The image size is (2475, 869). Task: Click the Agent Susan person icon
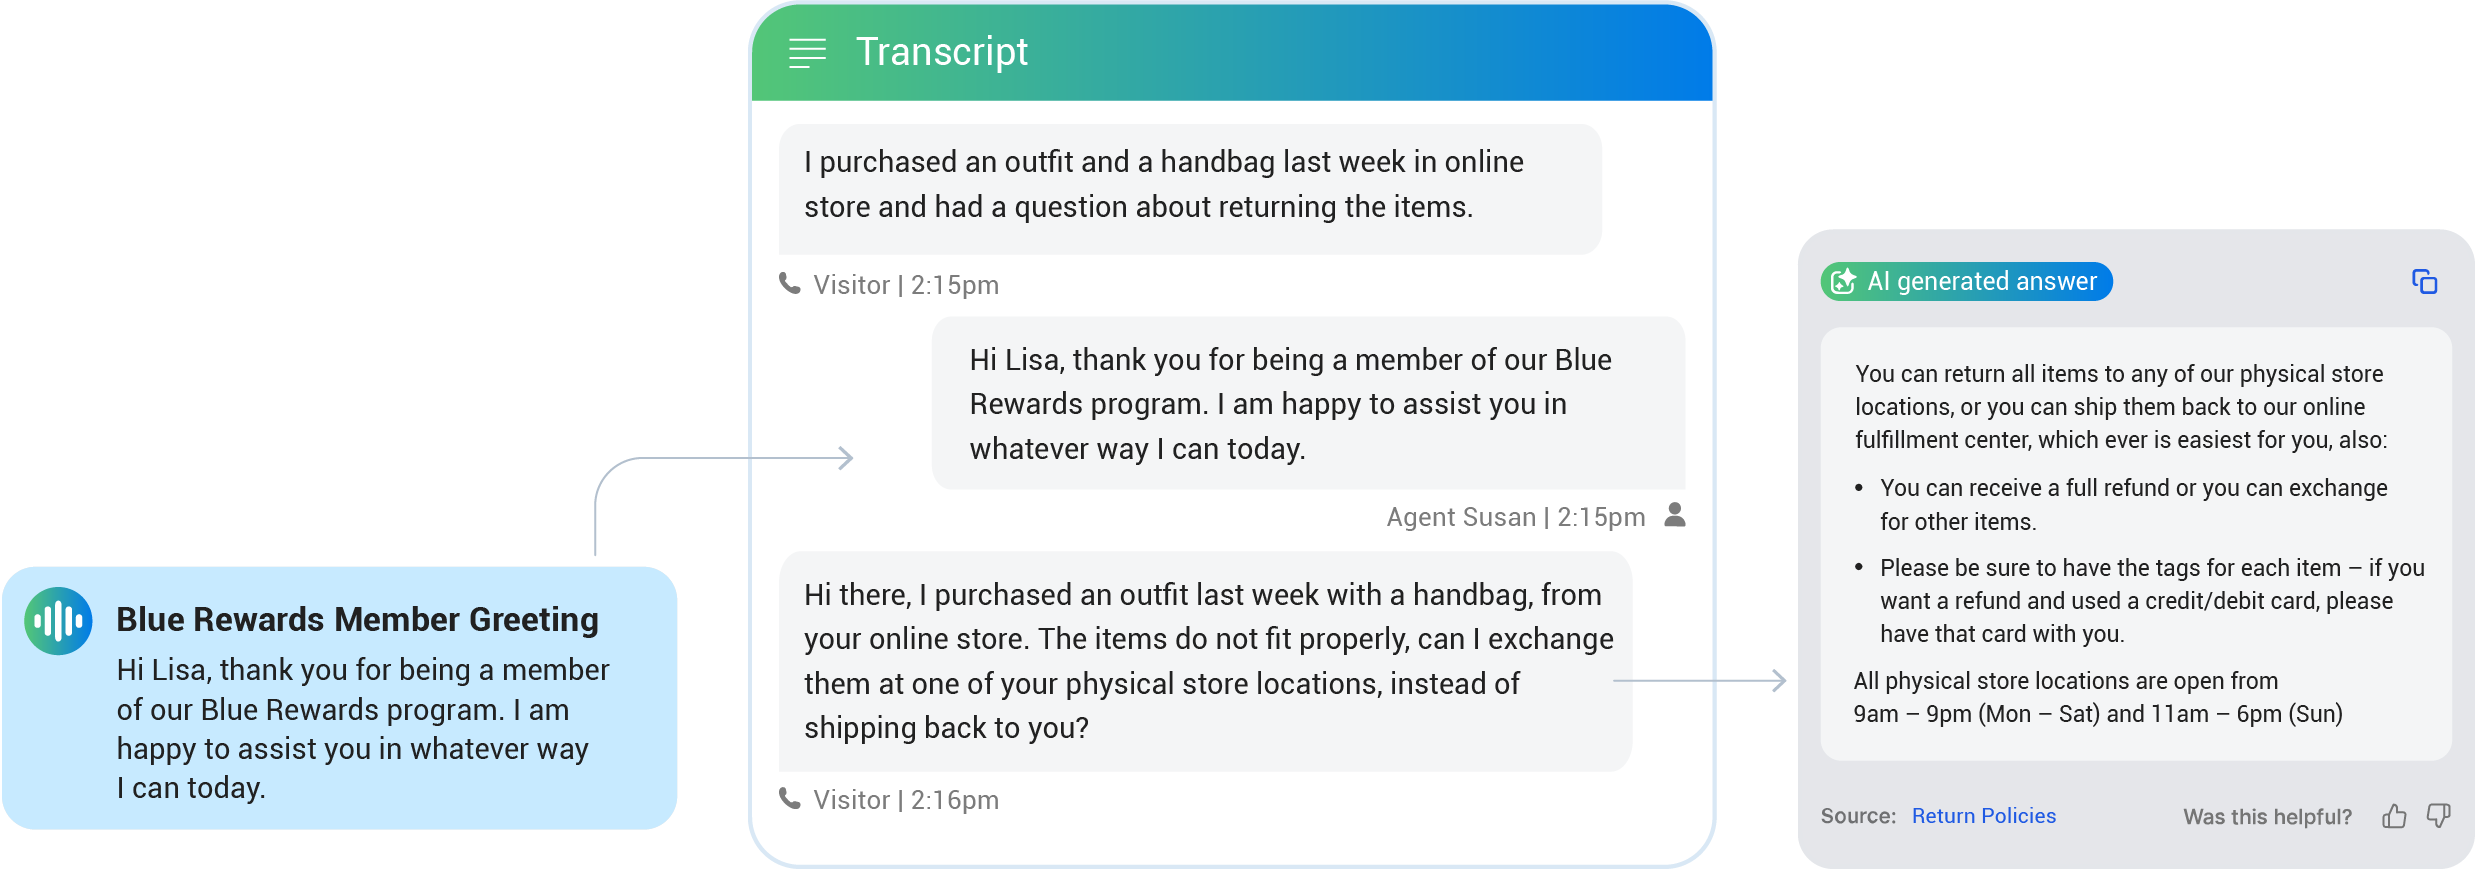(x=1675, y=515)
